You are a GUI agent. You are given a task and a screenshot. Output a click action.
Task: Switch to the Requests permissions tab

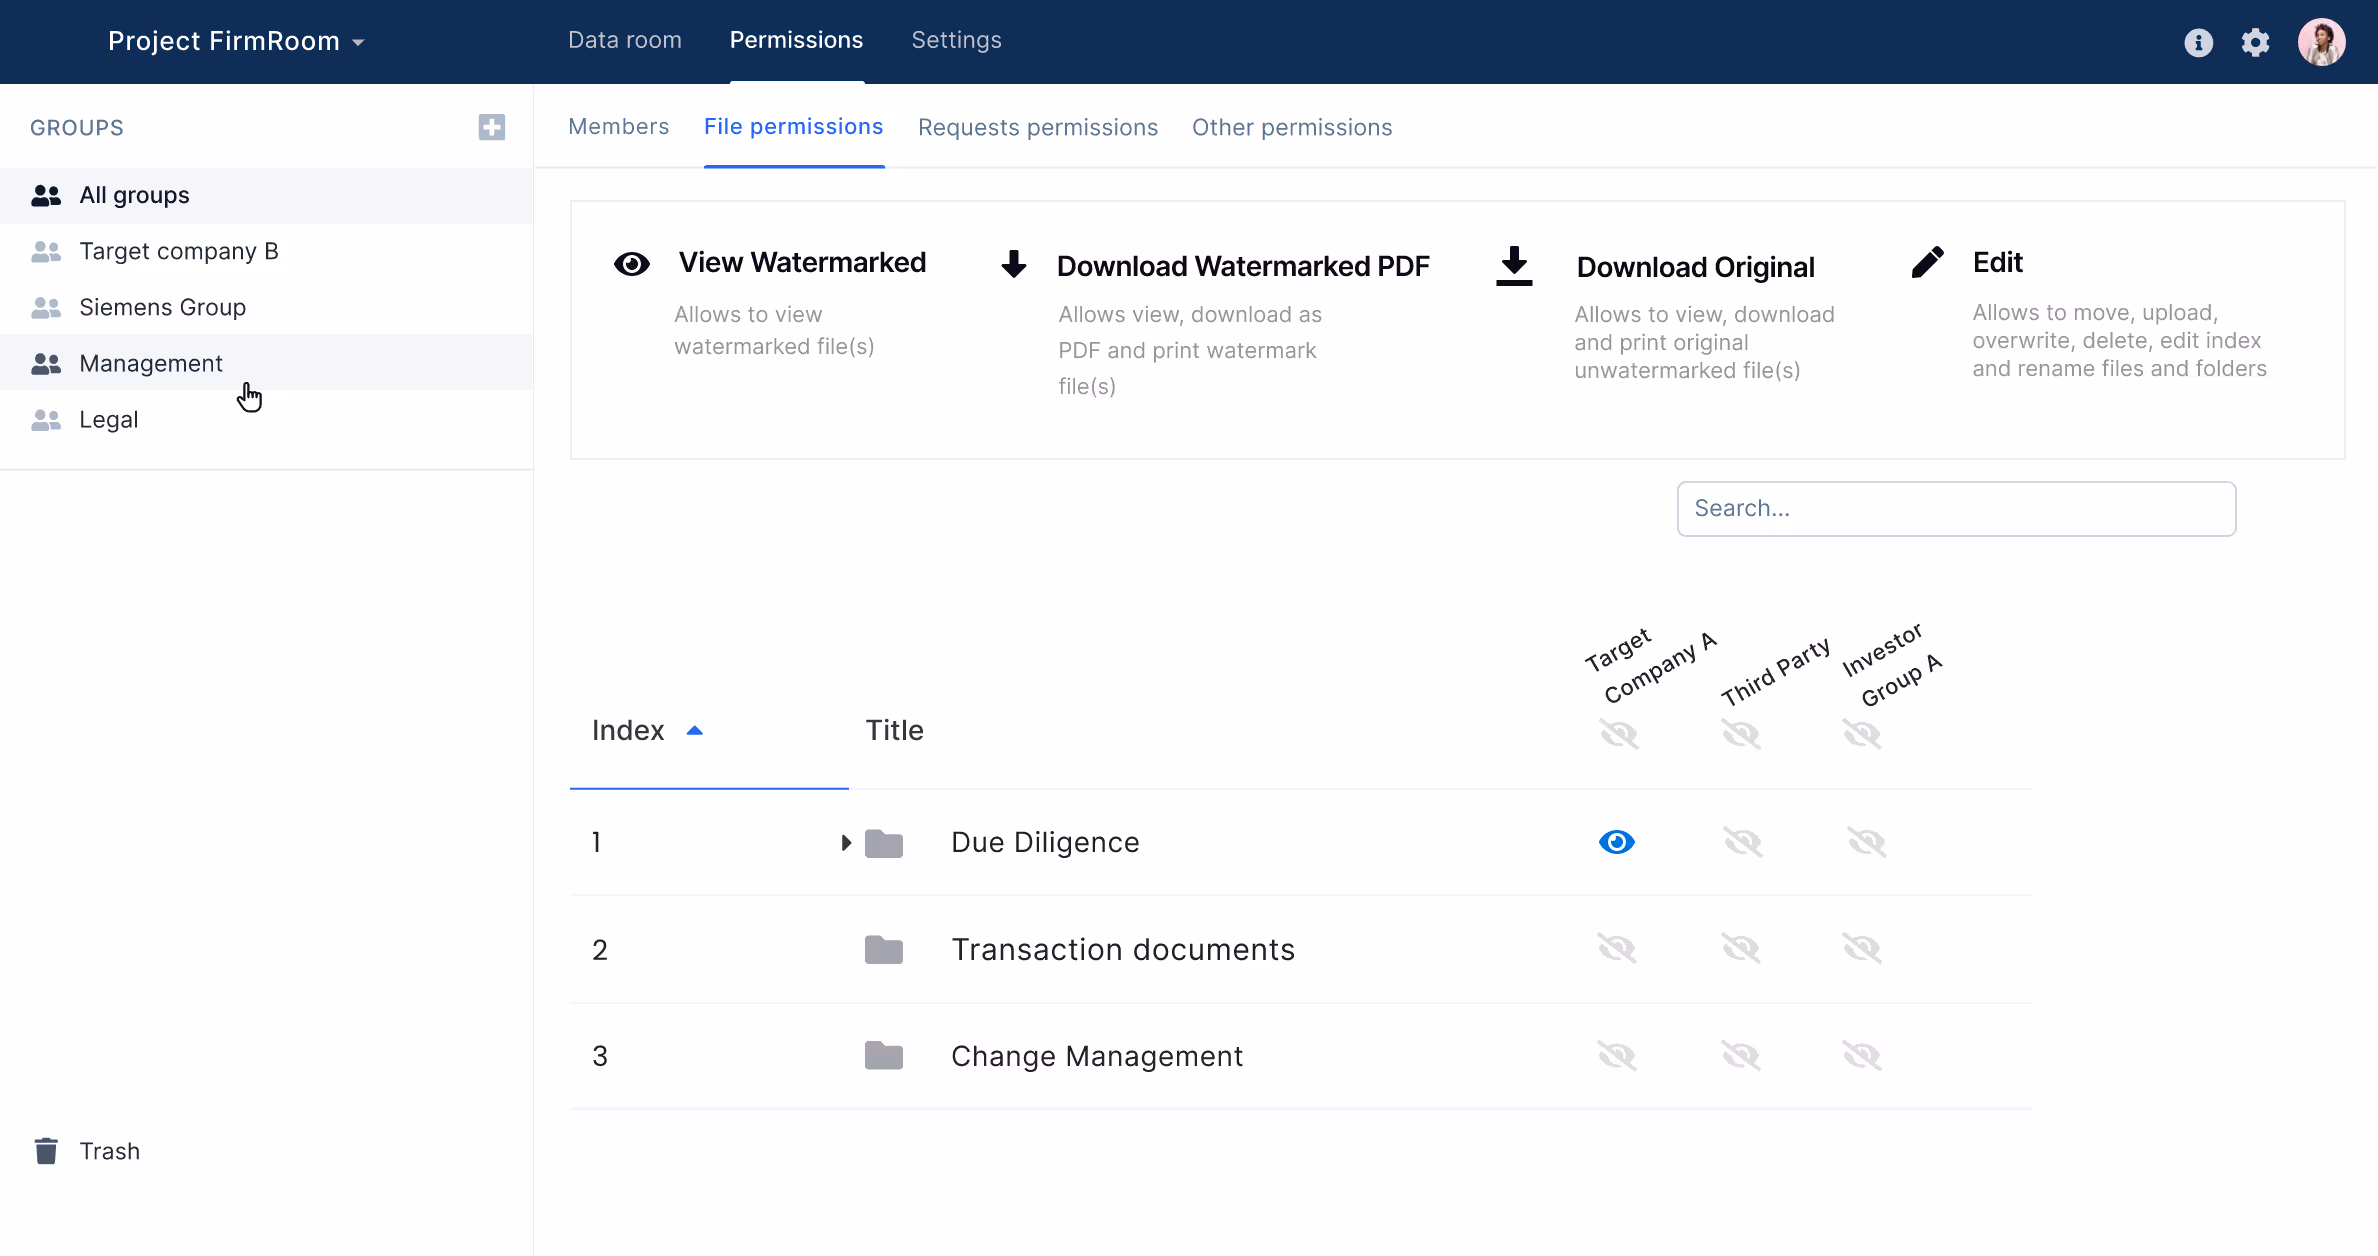click(x=1037, y=127)
